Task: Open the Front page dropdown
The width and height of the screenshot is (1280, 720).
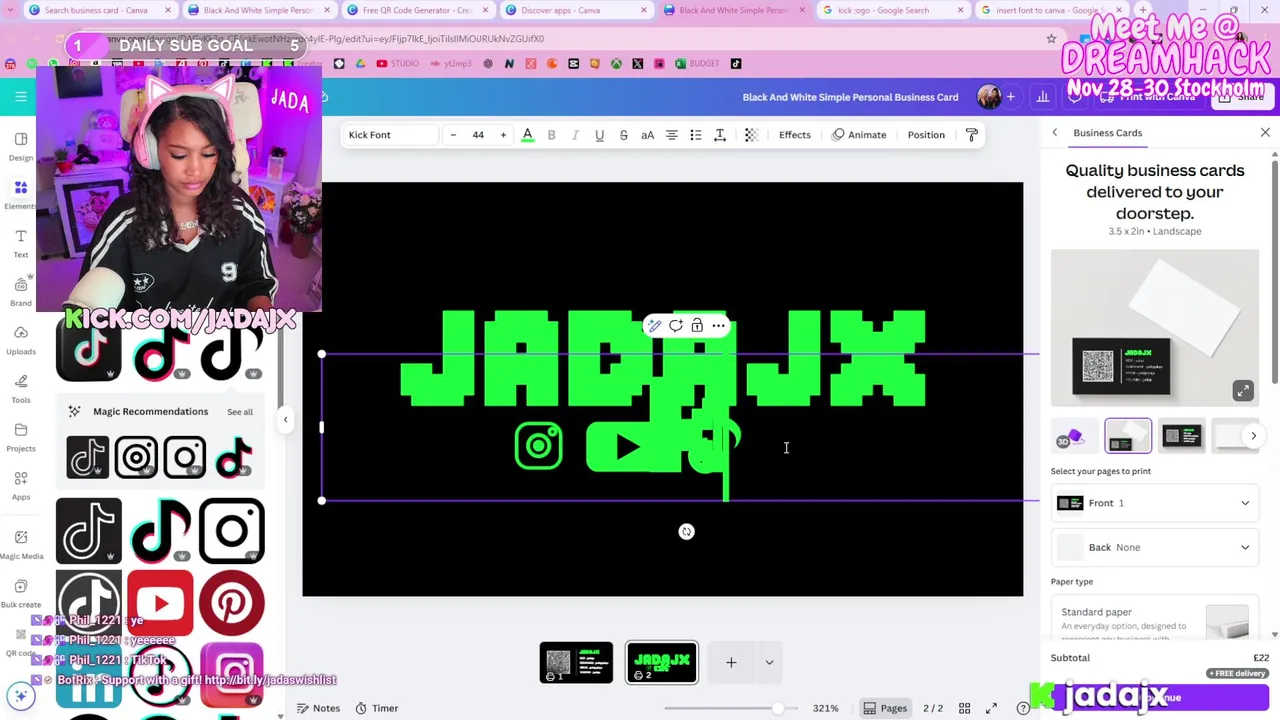Action: click(1155, 503)
